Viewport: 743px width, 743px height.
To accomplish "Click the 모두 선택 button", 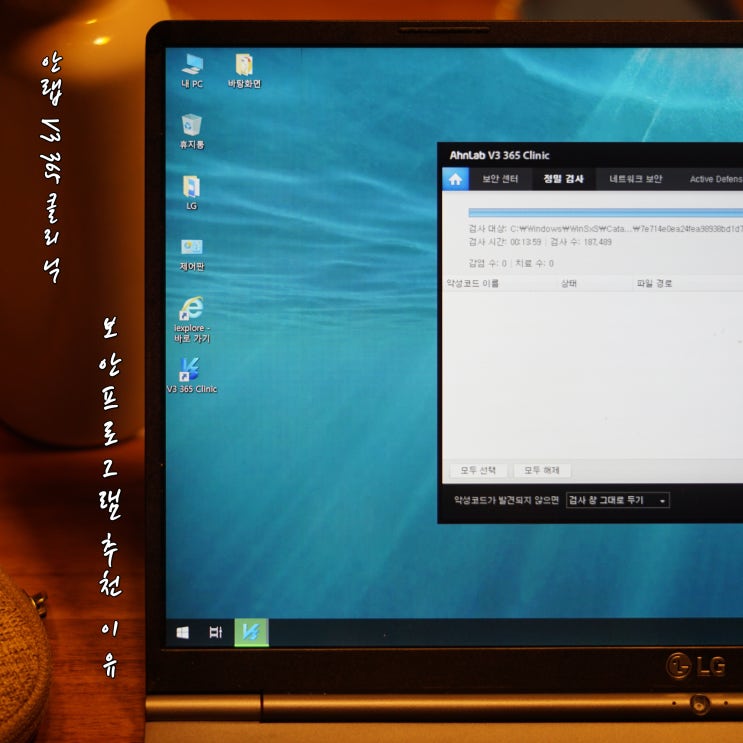I will click(478, 470).
